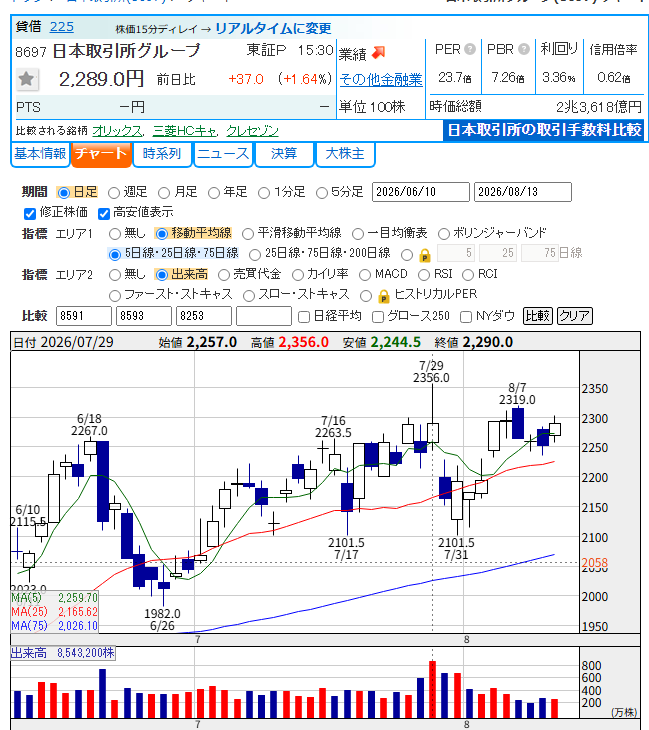Open the 決算 tab
Image resolution: width=649 pixels, height=730 pixels.
[284, 154]
